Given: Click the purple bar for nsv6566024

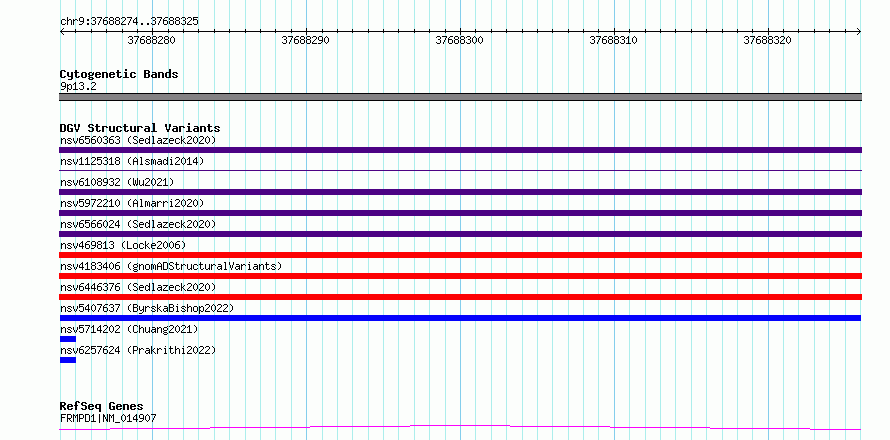Looking at the screenshot, I should point(460,234).
